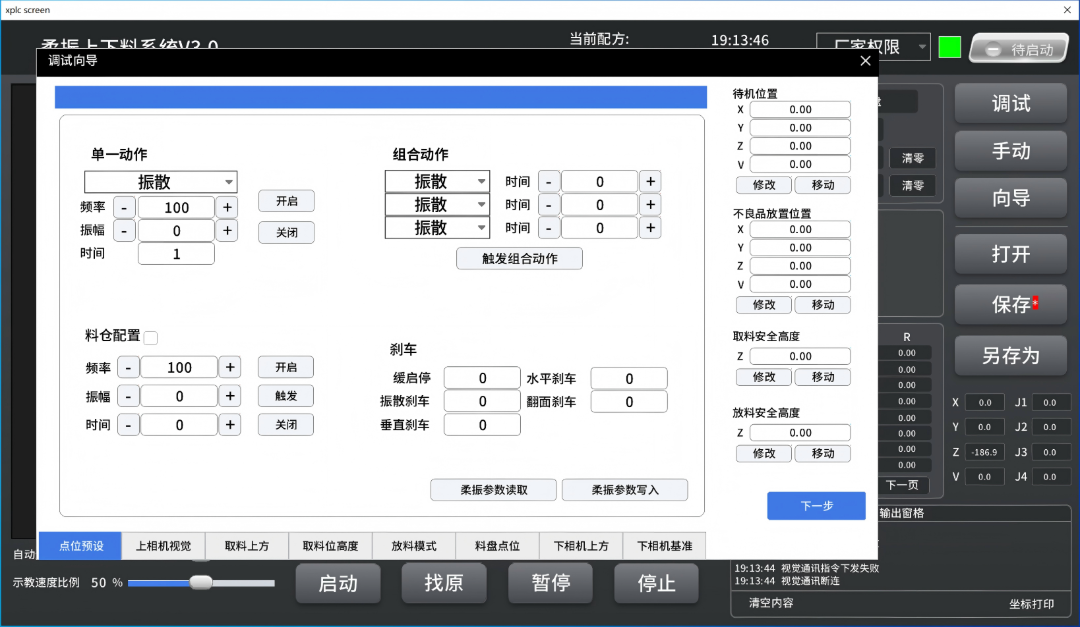
Task: Click the 下一步 button
Action: (816, 506)
